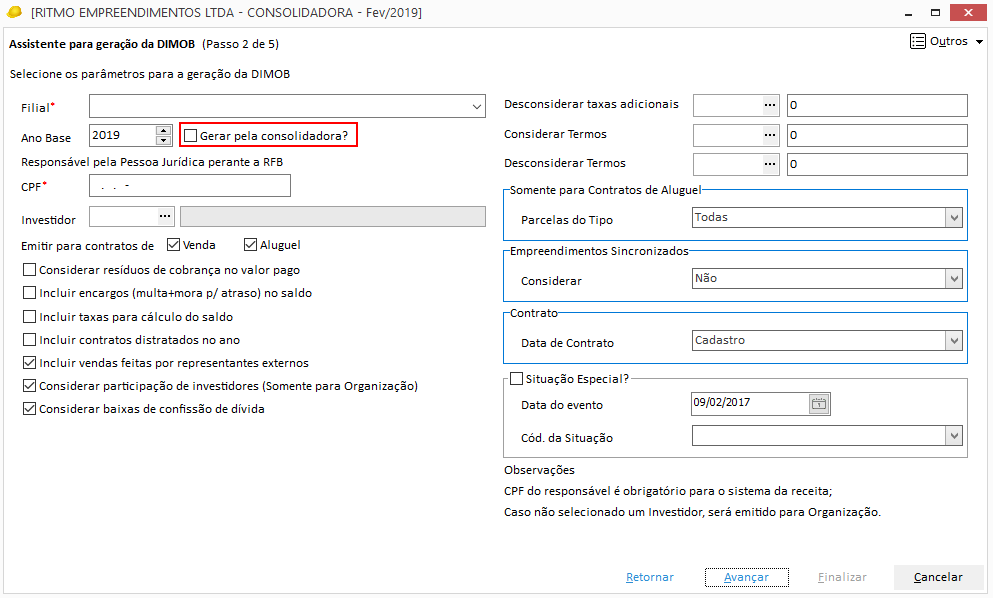
Task: Check Incluir contratos distratados no ano
Action: [x=29, y=340]
